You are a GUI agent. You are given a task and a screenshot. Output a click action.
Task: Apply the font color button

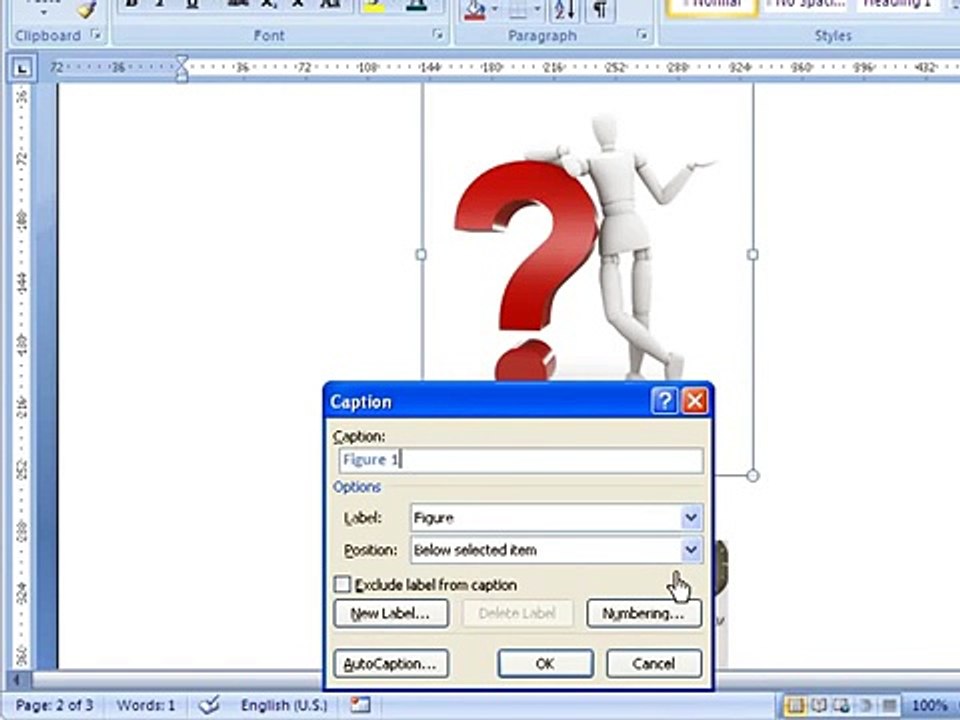[416, 7]
